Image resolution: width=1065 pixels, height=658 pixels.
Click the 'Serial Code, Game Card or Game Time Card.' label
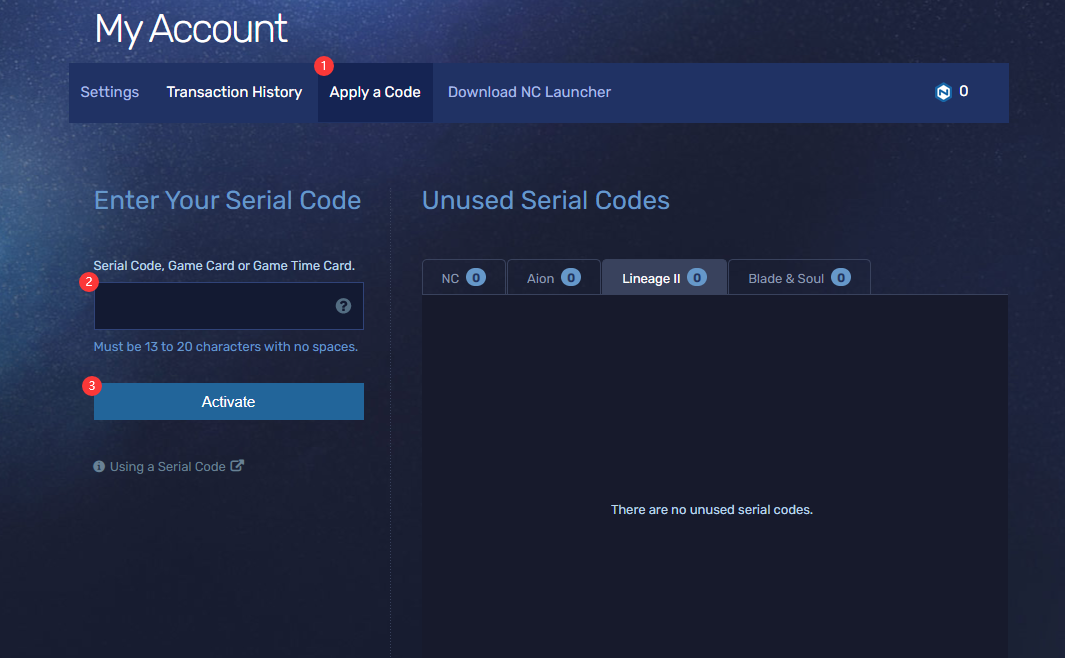point(224,266)
